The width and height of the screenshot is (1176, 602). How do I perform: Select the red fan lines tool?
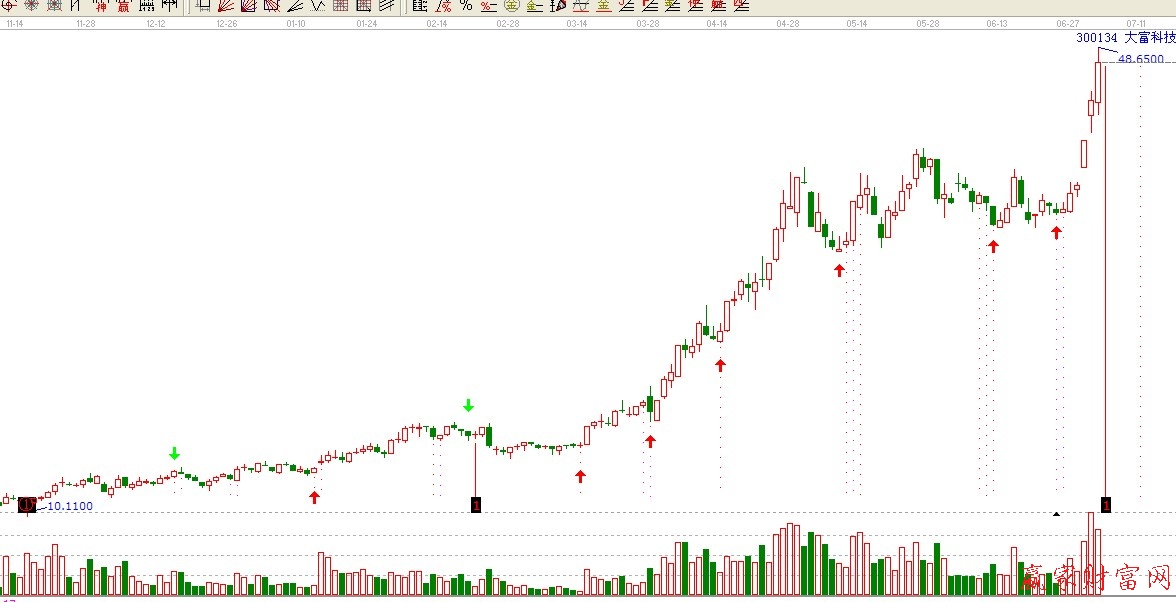click(225, 6)
